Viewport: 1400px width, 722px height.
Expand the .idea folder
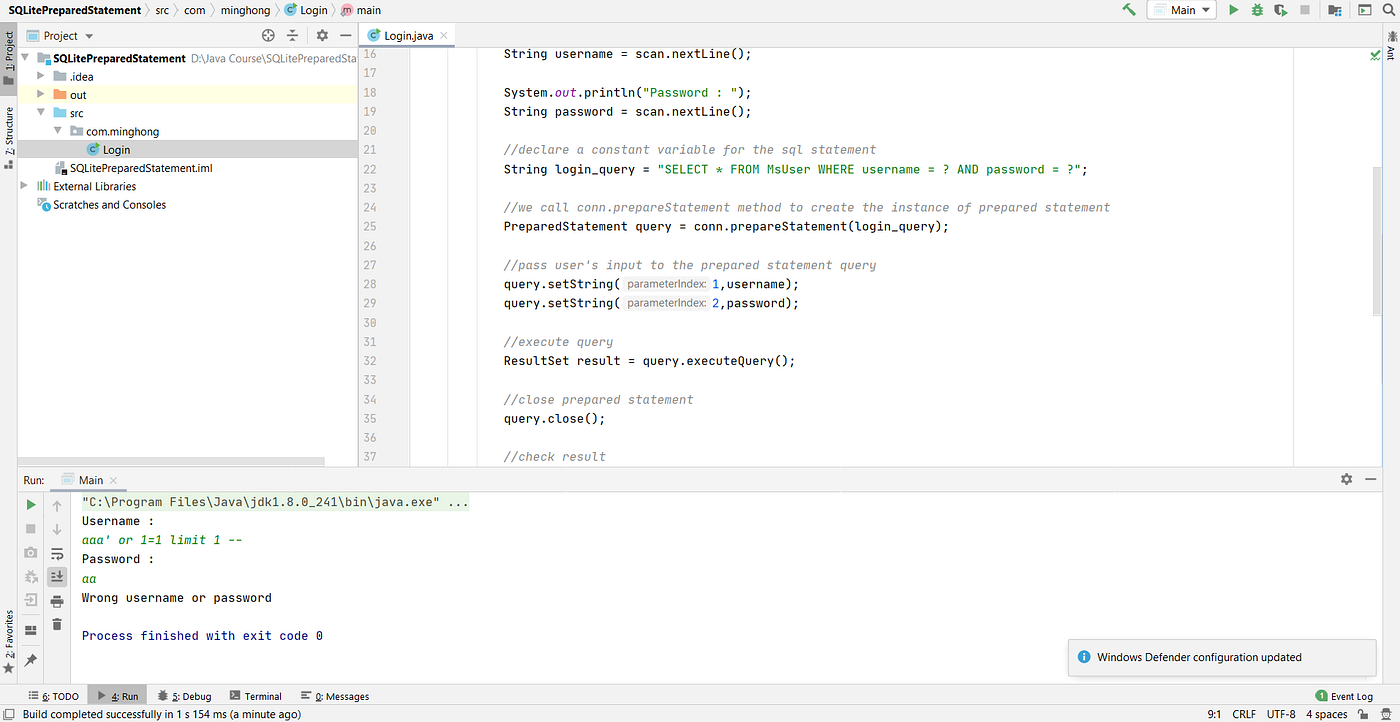42,76
